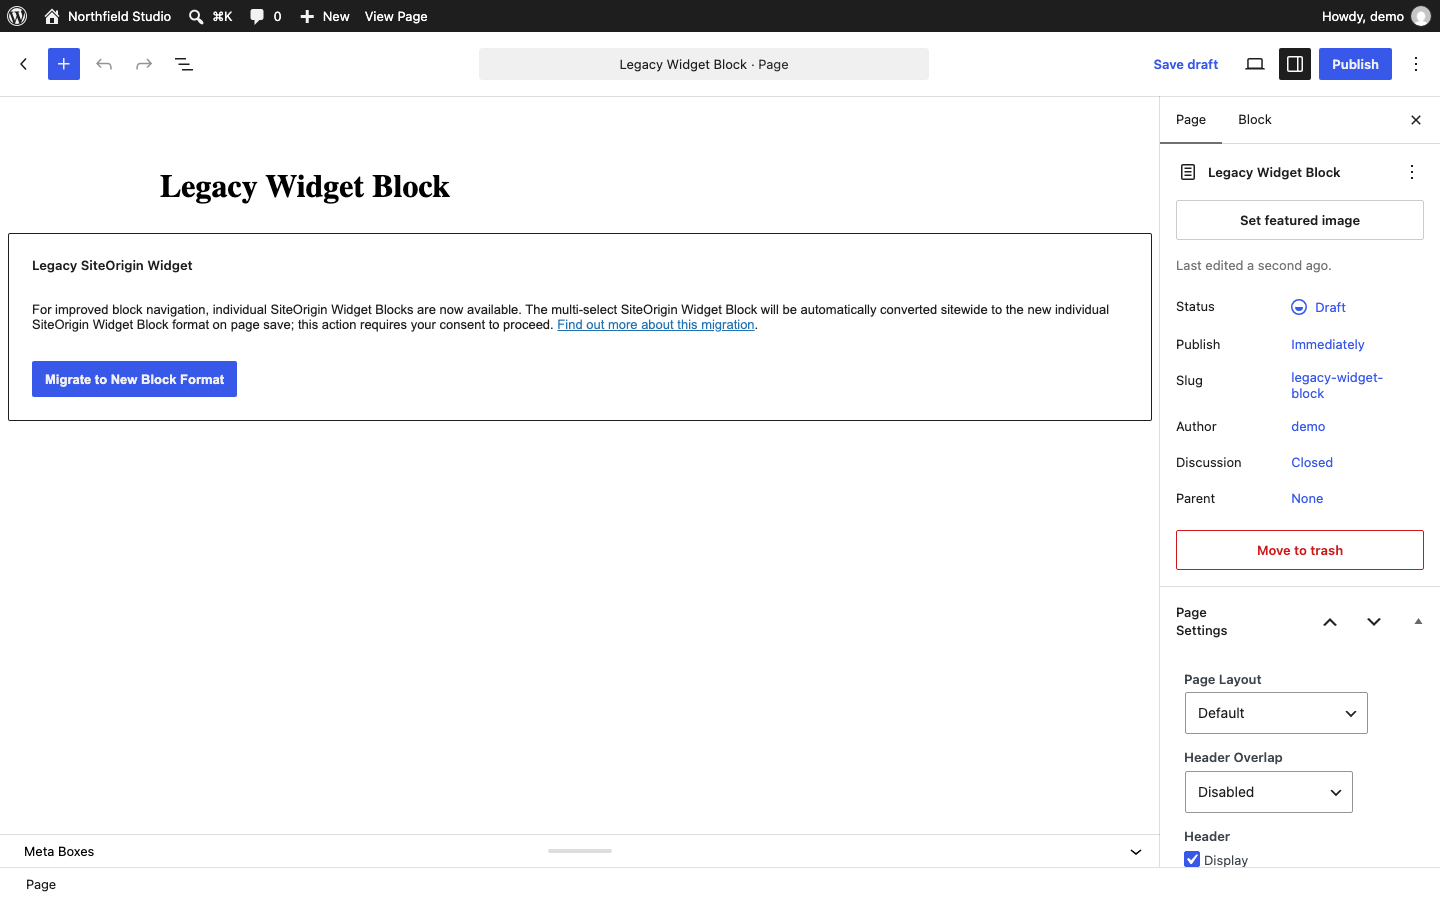Open page actions three-dot menu

[x=1412, y=172]
